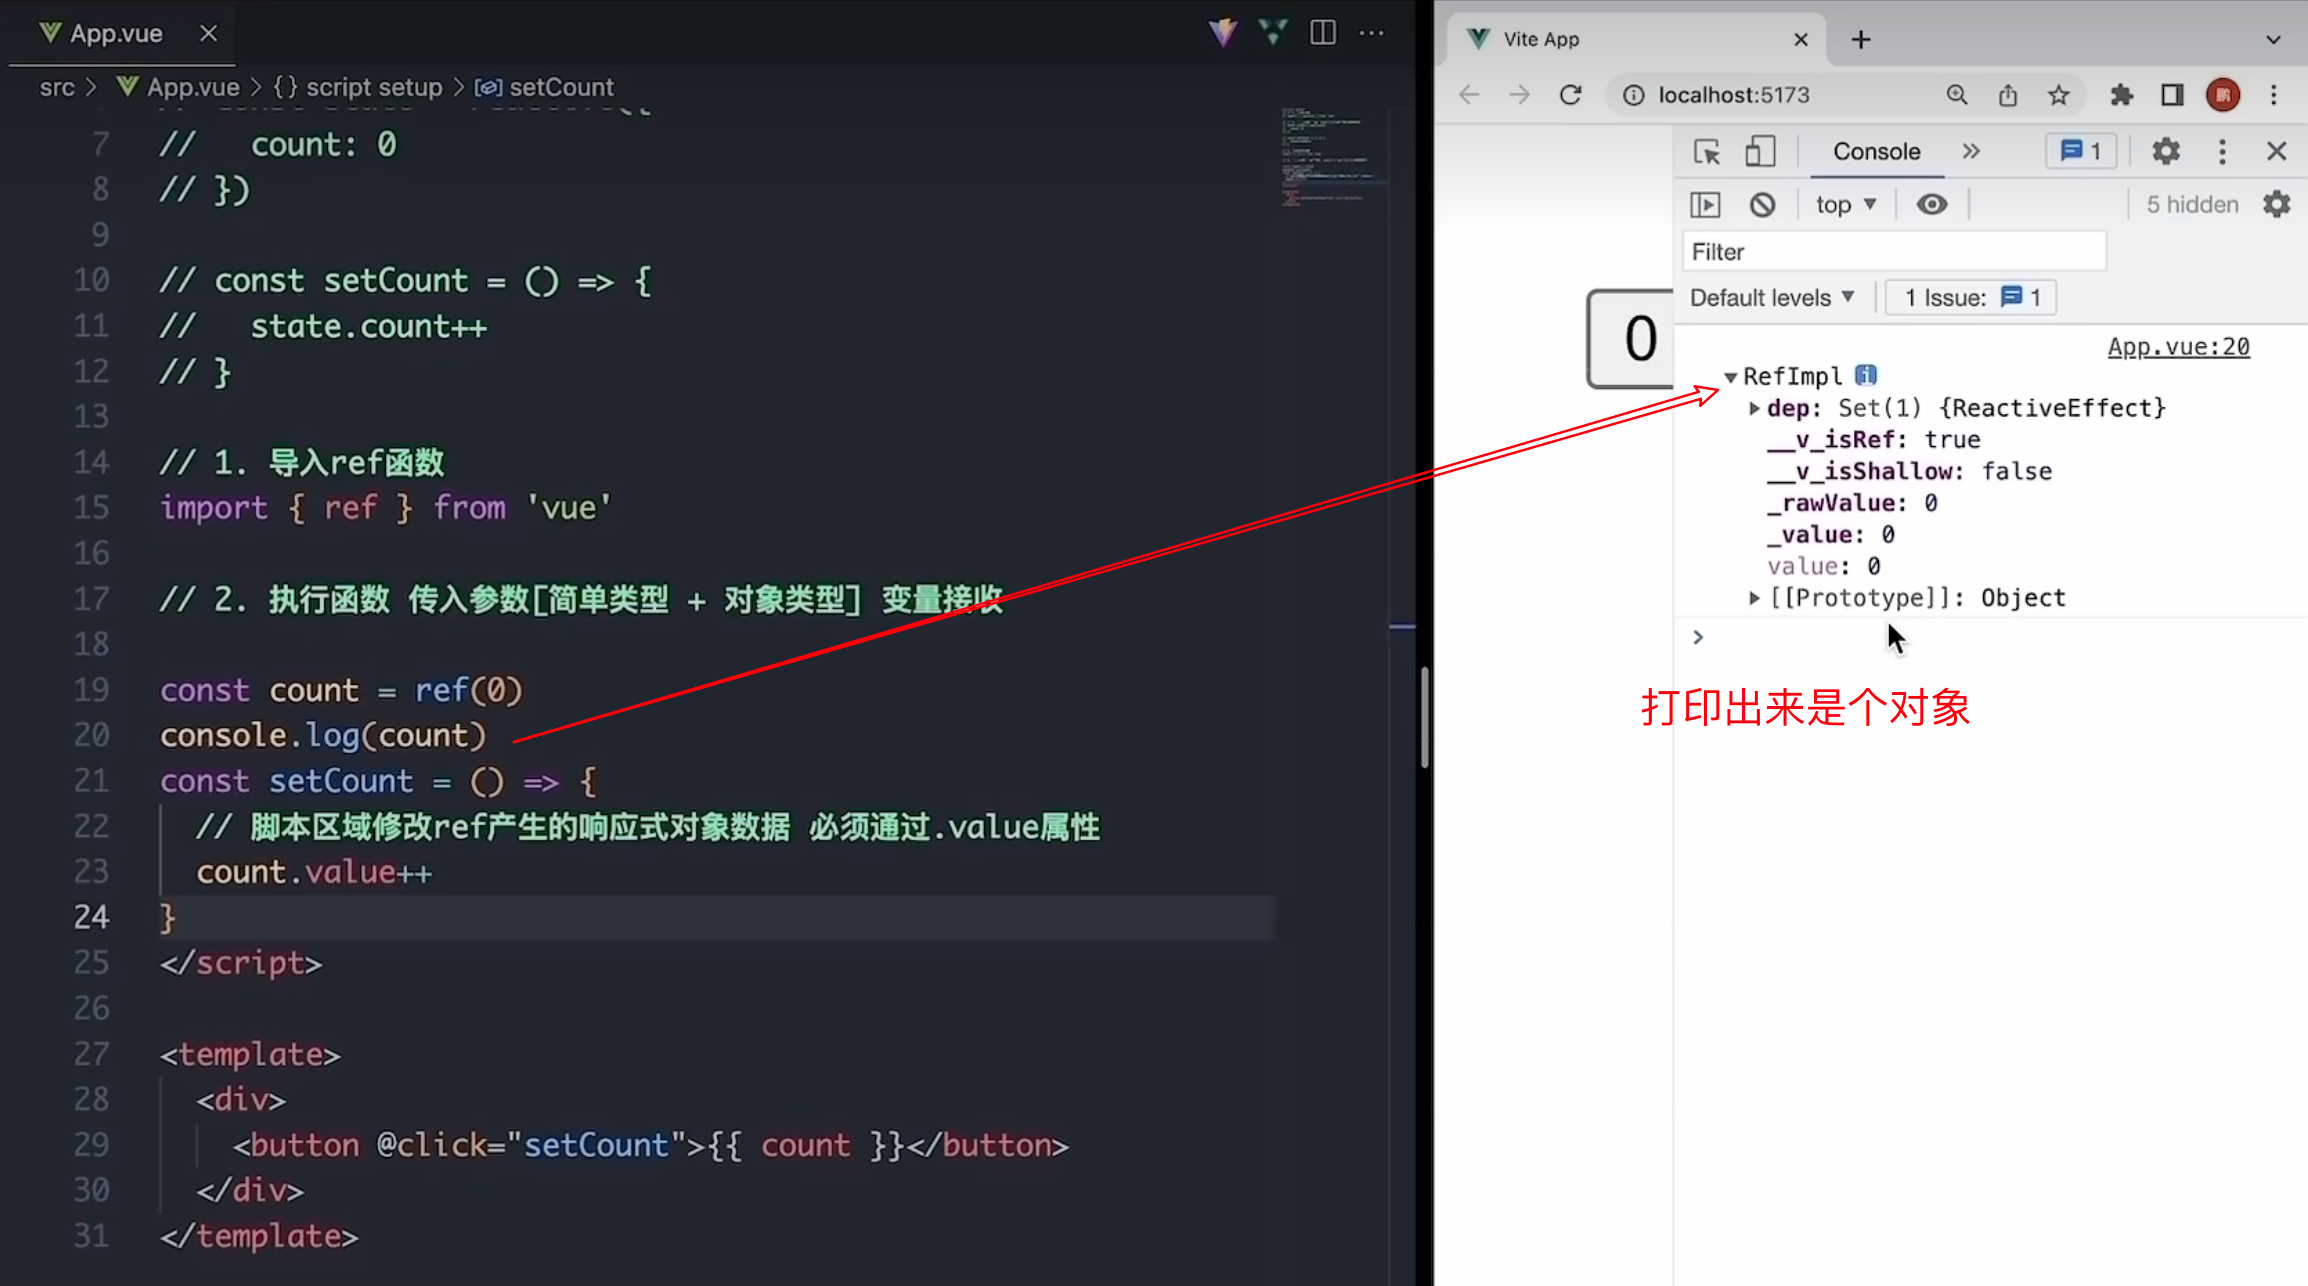Bookmark this page with the star icon

2057,95
